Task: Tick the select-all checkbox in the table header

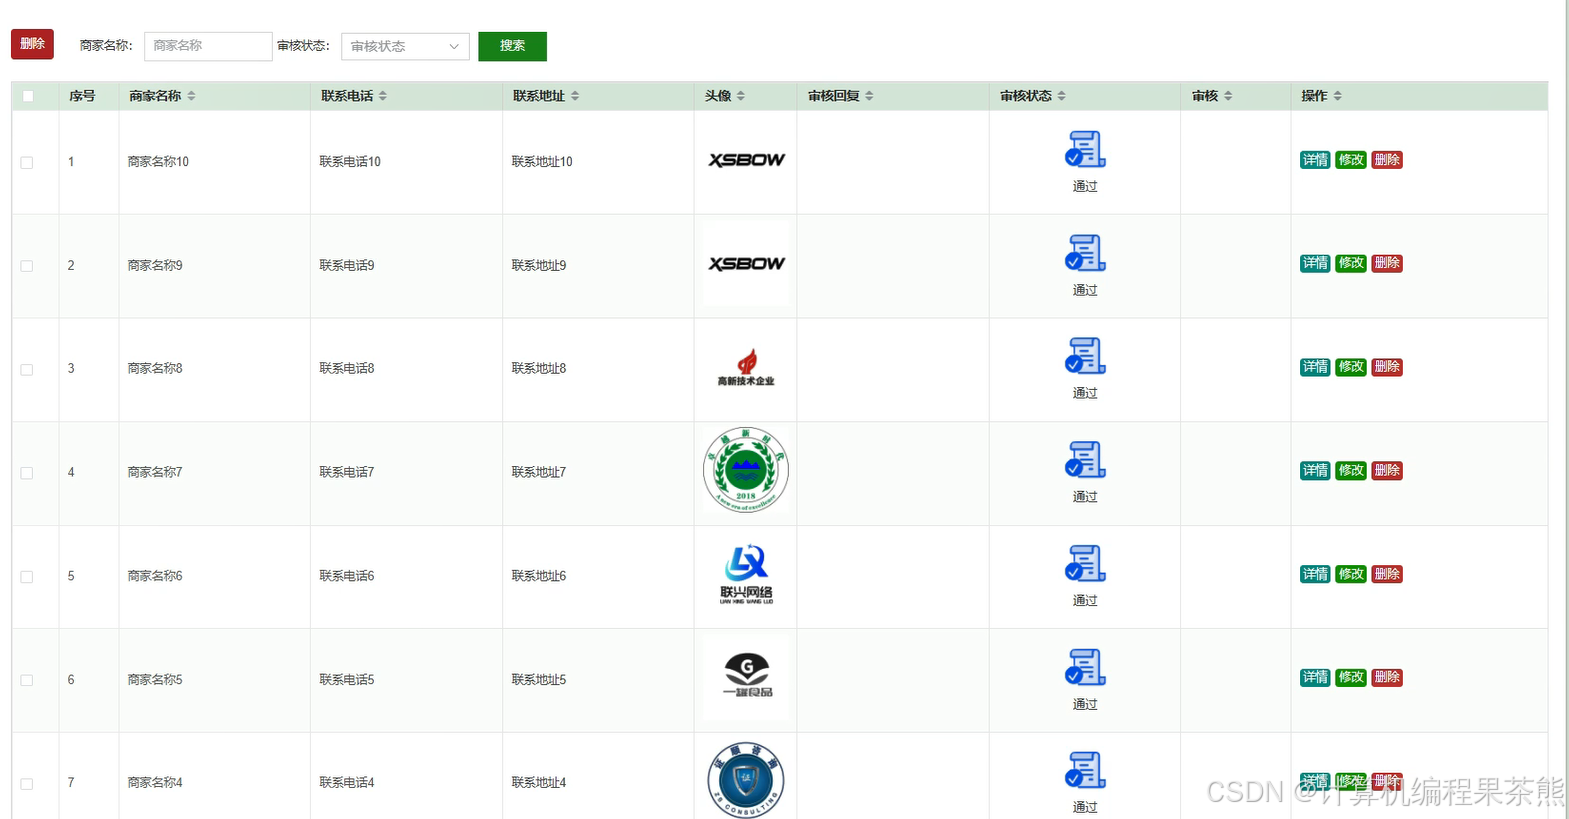Action: (x=28, y=96)
